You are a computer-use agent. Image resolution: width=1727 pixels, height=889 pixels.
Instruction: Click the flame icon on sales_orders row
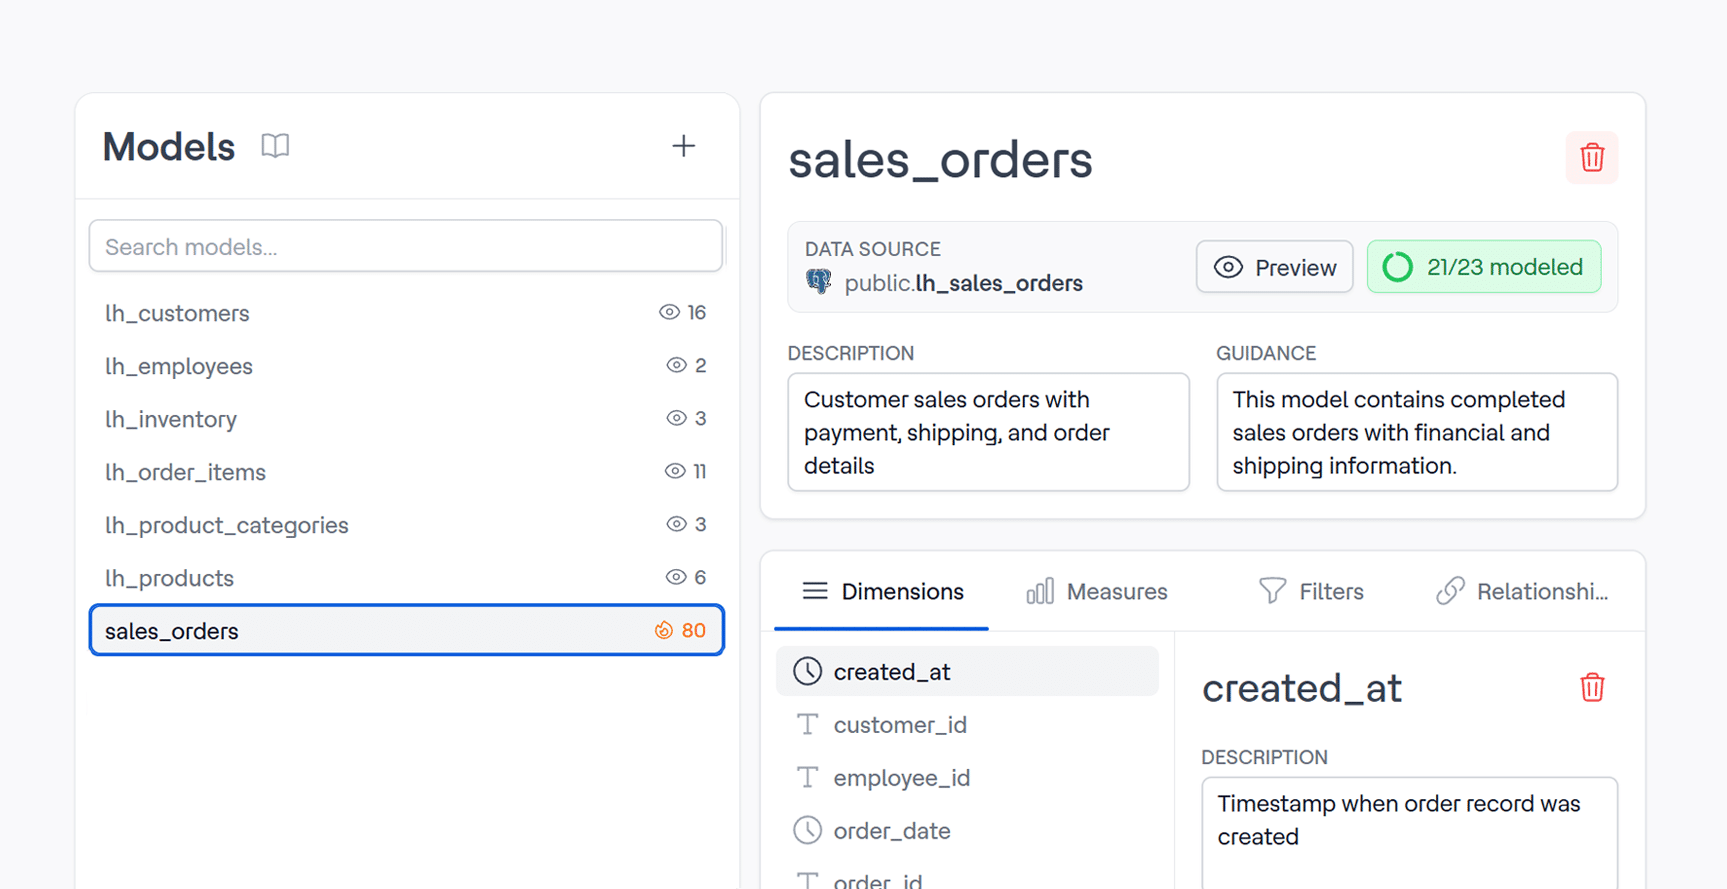click(663, 630)
